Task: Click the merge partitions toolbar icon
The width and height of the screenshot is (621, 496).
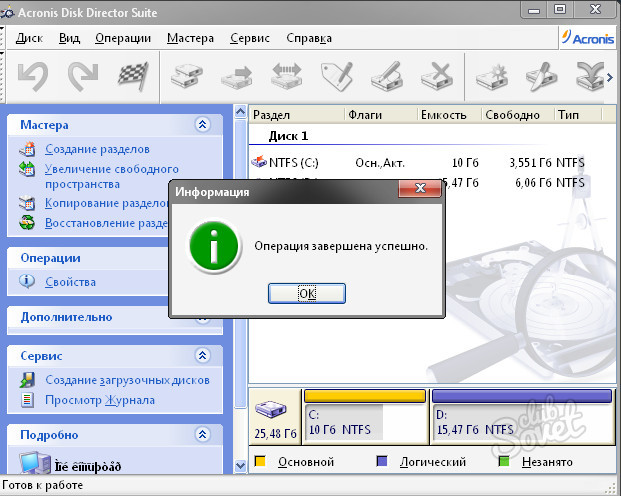Action: (590, 77)
